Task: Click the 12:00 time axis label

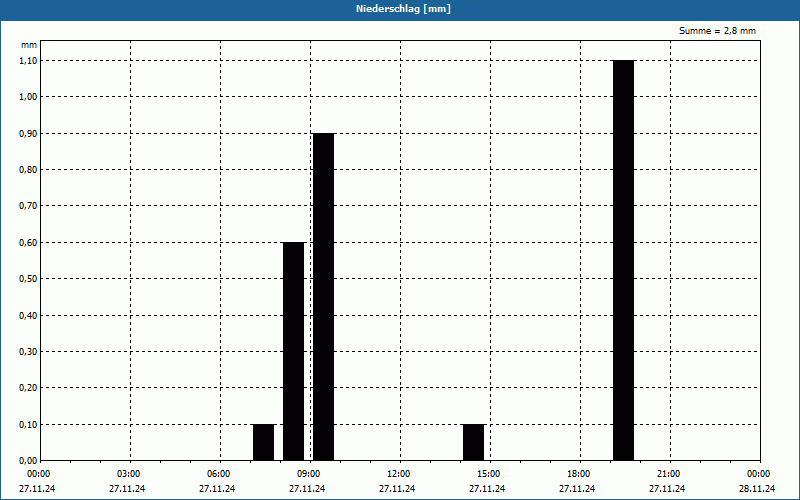Action: [398, 474]
